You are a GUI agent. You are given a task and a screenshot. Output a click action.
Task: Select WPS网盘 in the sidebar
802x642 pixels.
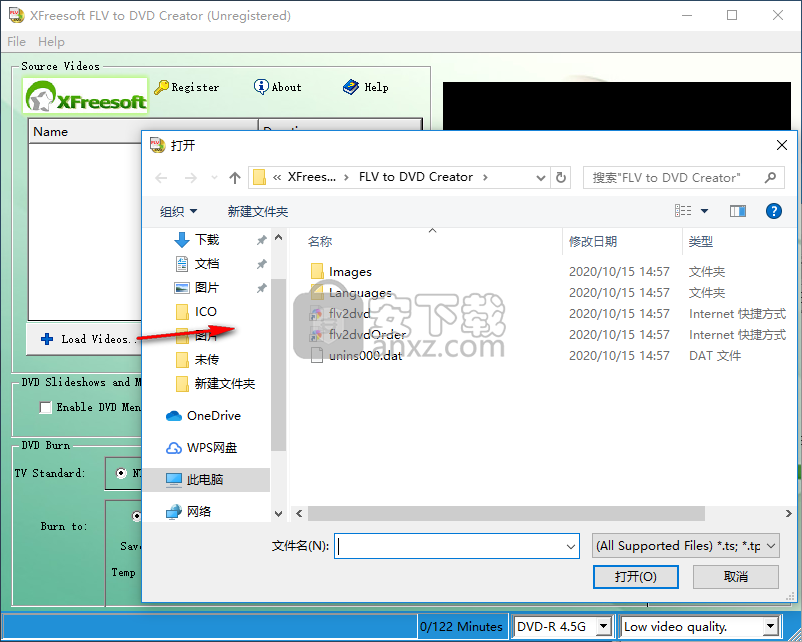click(211, 448)
